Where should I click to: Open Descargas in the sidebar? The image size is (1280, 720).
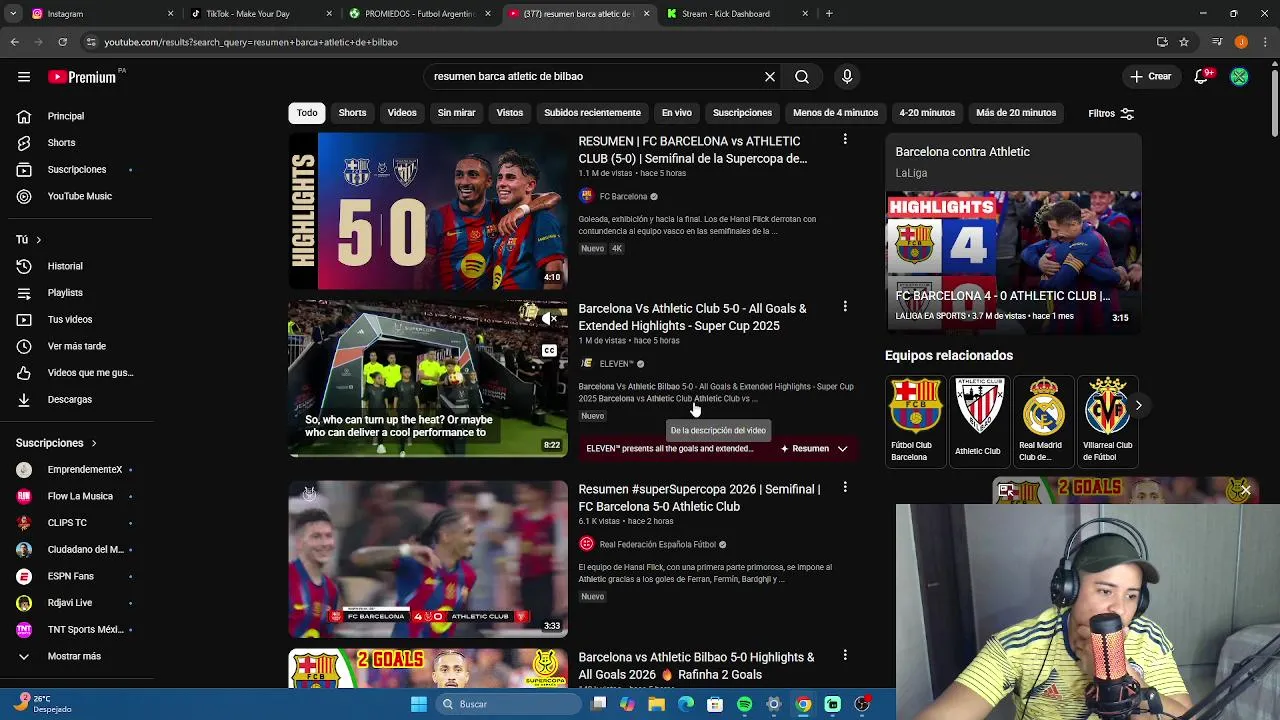point(72,400)
